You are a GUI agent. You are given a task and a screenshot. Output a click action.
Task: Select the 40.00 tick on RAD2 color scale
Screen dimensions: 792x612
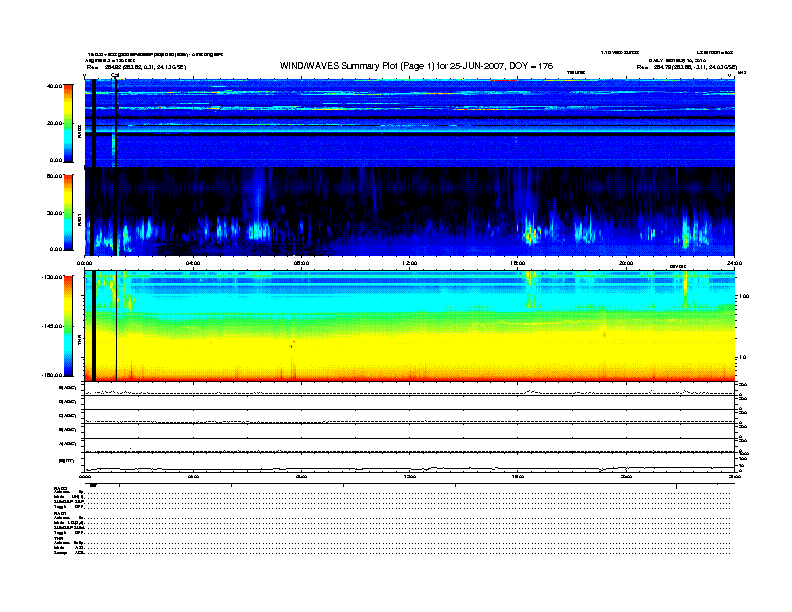click(55, 86)
